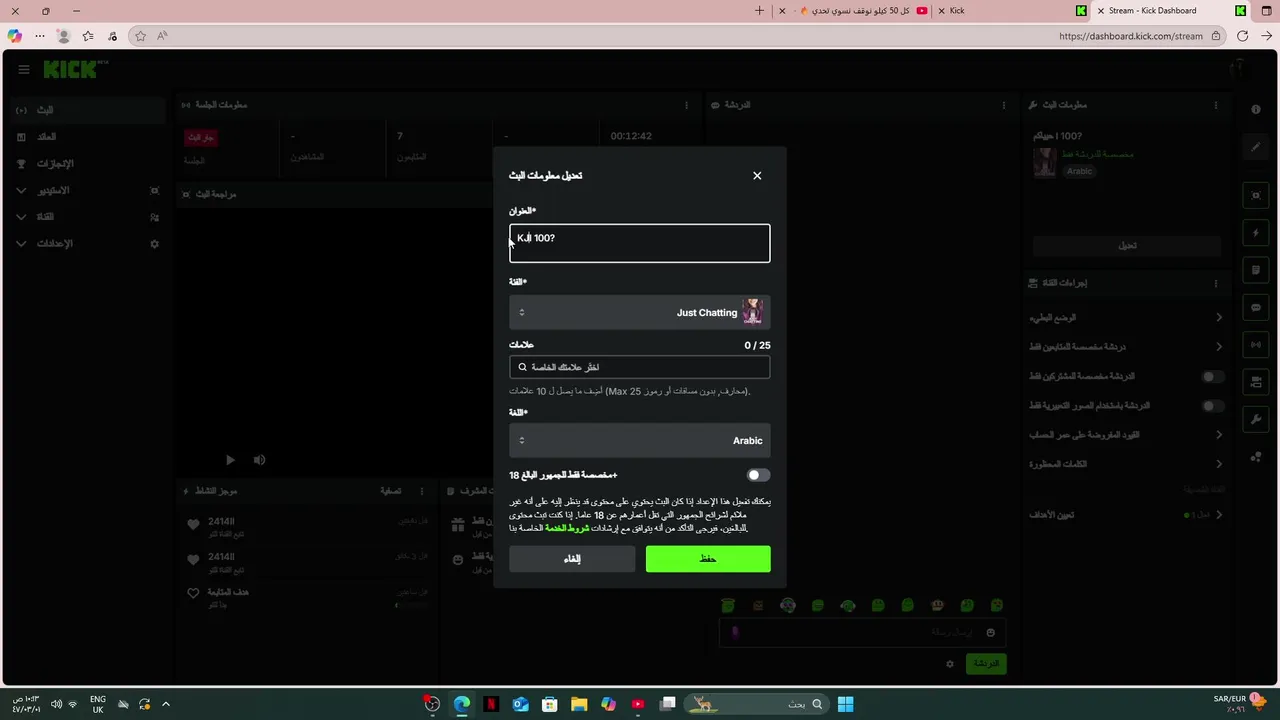Click the camera icon in right toolbar

click(1256, 382)
